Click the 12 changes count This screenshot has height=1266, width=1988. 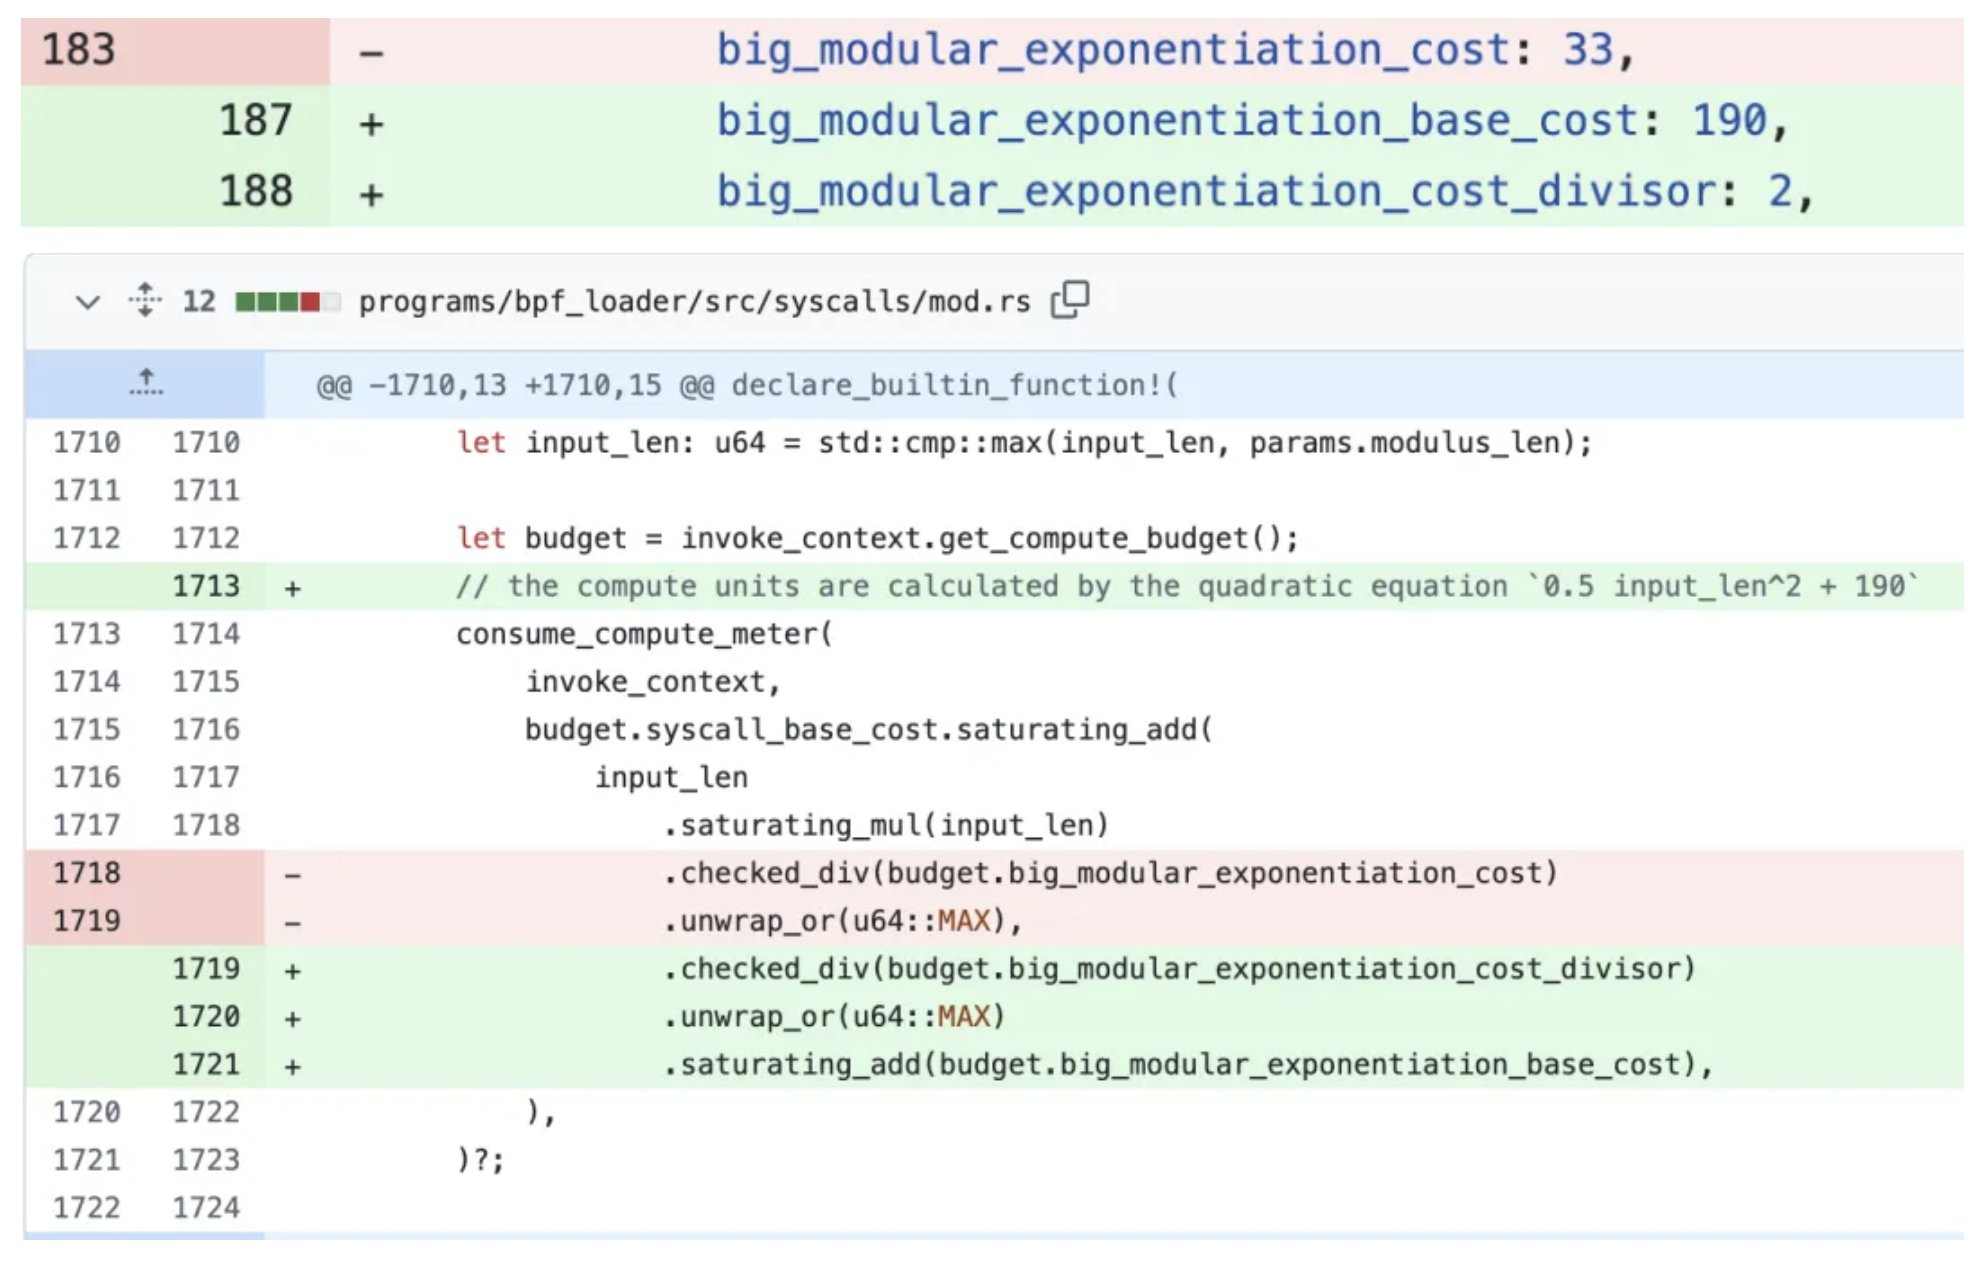[198, 301]
